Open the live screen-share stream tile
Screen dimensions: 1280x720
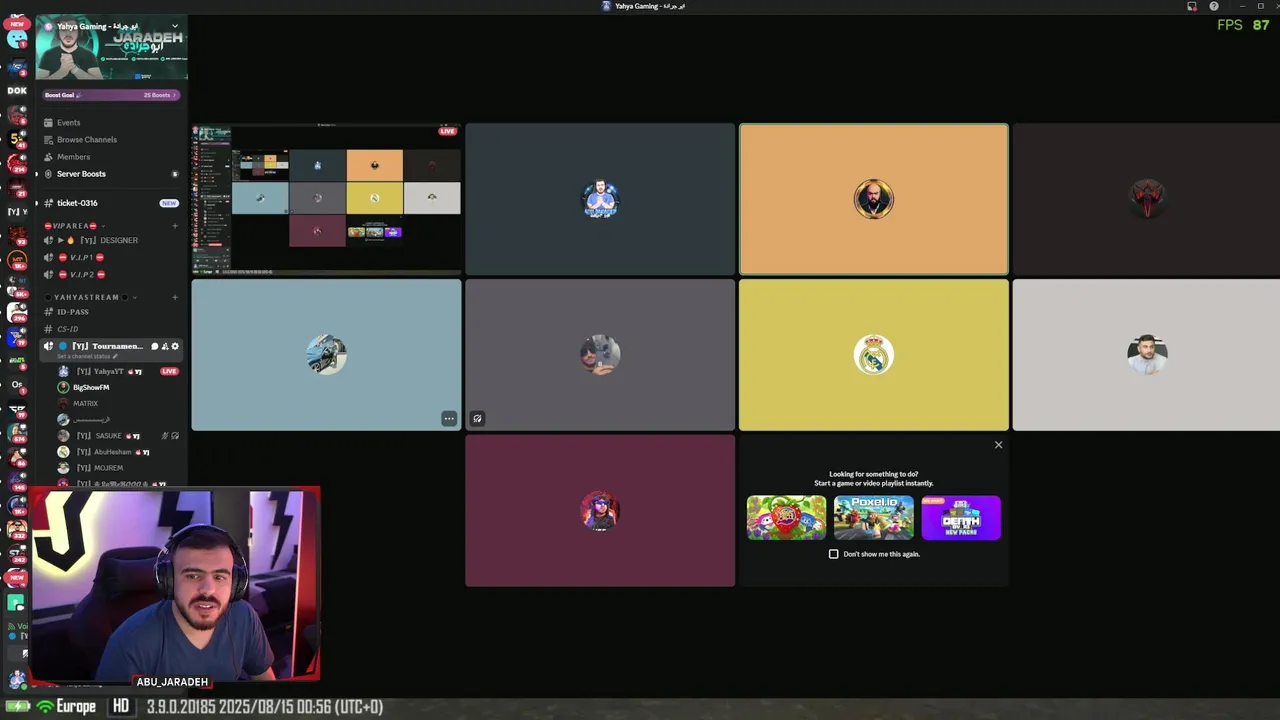326,199
